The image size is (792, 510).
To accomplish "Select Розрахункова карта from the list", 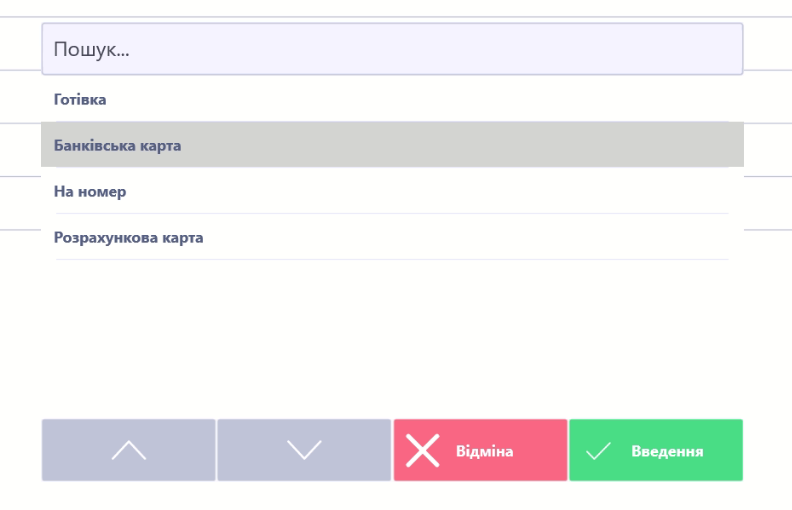I will coord(128,238).
